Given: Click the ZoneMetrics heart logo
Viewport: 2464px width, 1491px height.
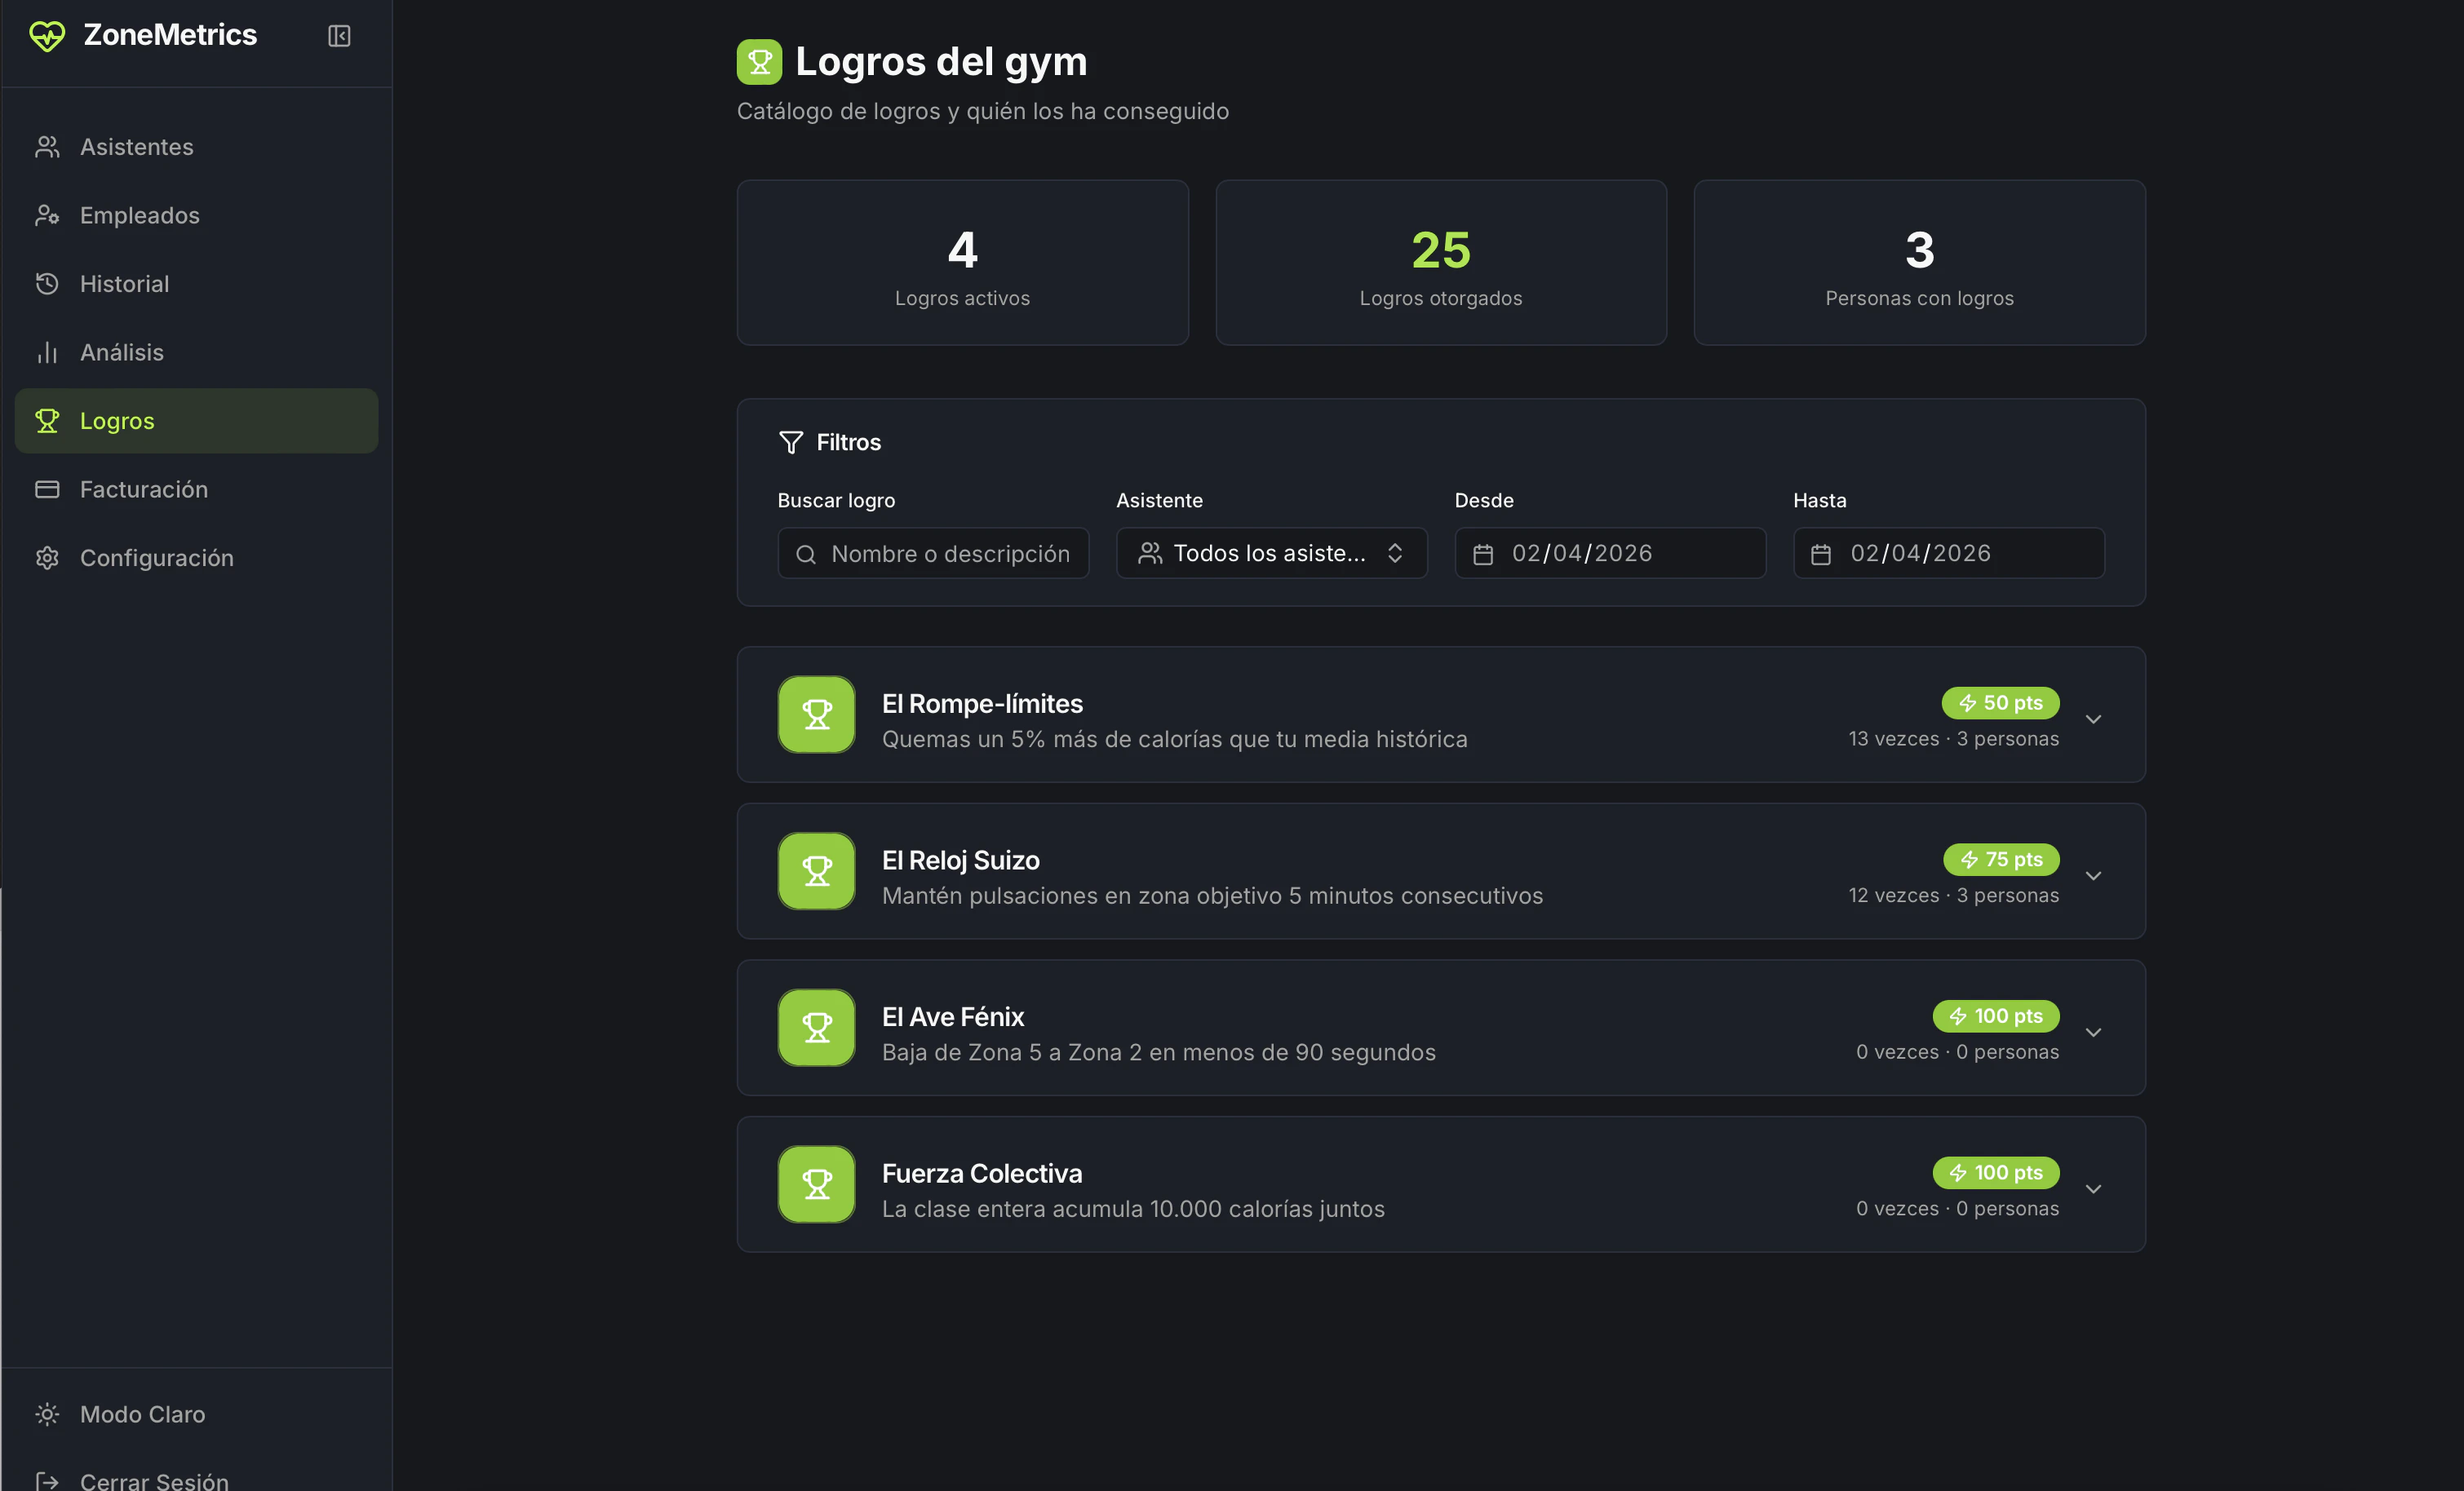Looking at the screenshot, I should point(47,36).
